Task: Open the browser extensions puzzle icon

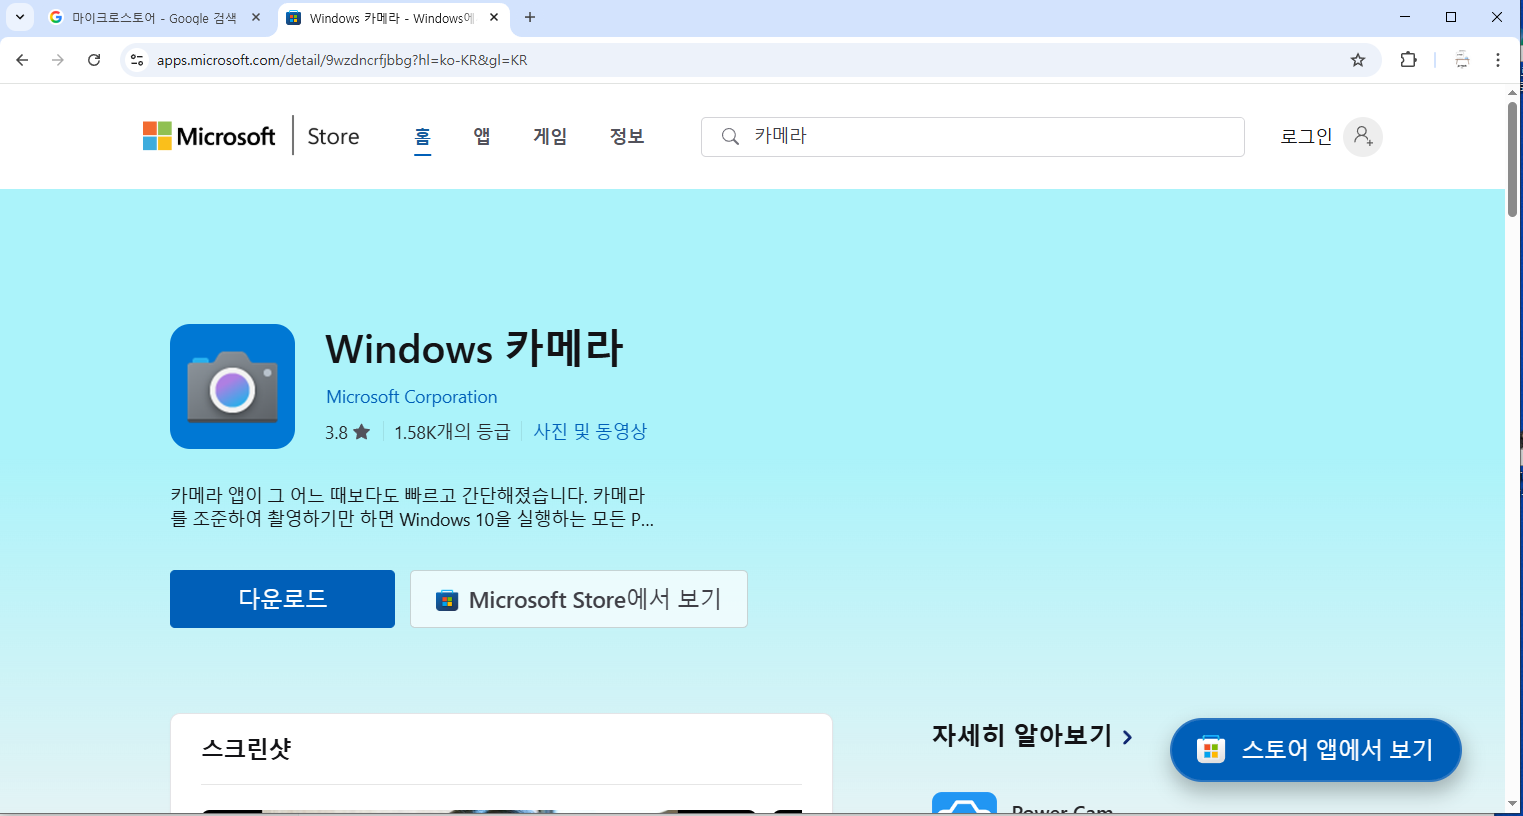Action: [x=1408, y=60]
